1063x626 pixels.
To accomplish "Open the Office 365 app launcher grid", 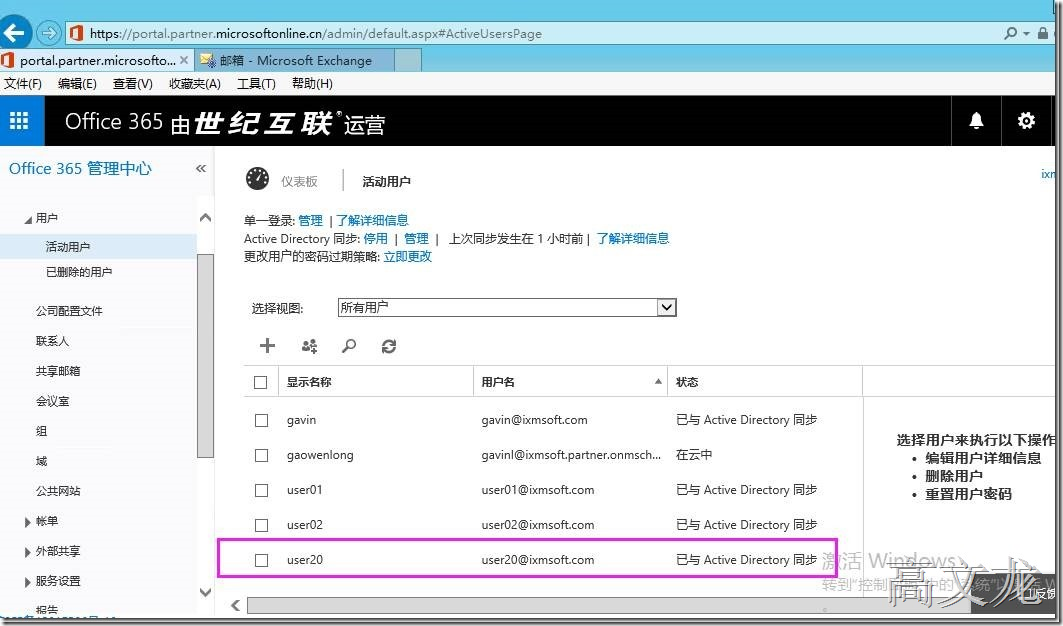I will (x=19, y=121).
